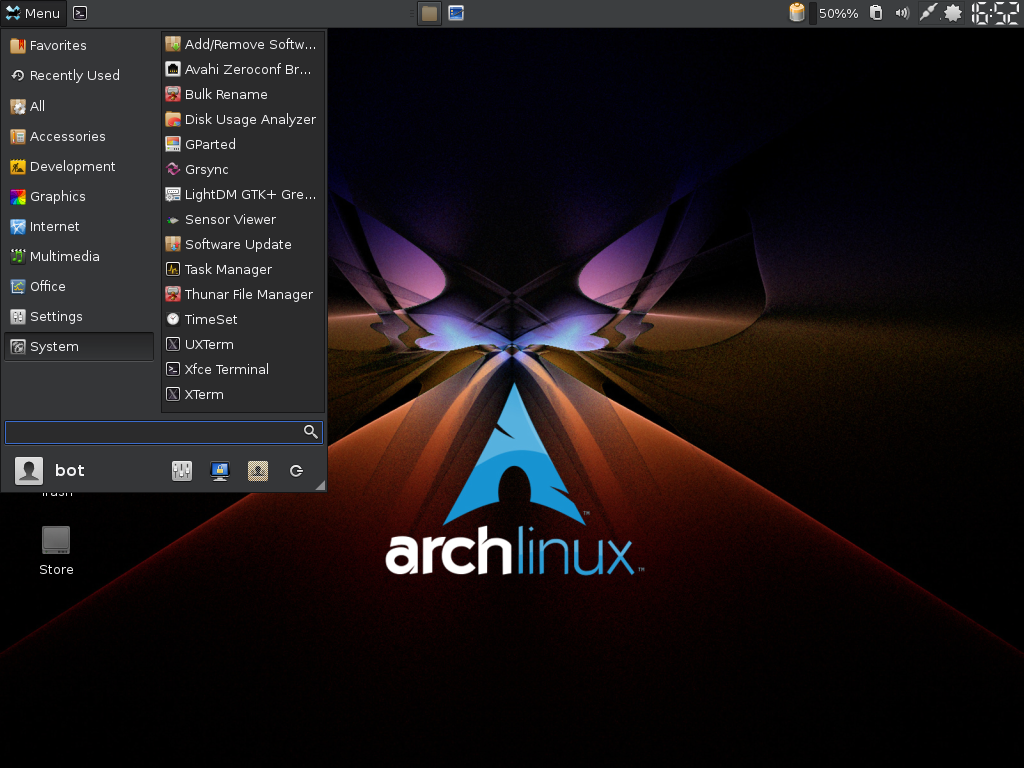Open UXTerm terminal
This screenshot has height=768, width=1024.
click(243, 344)
